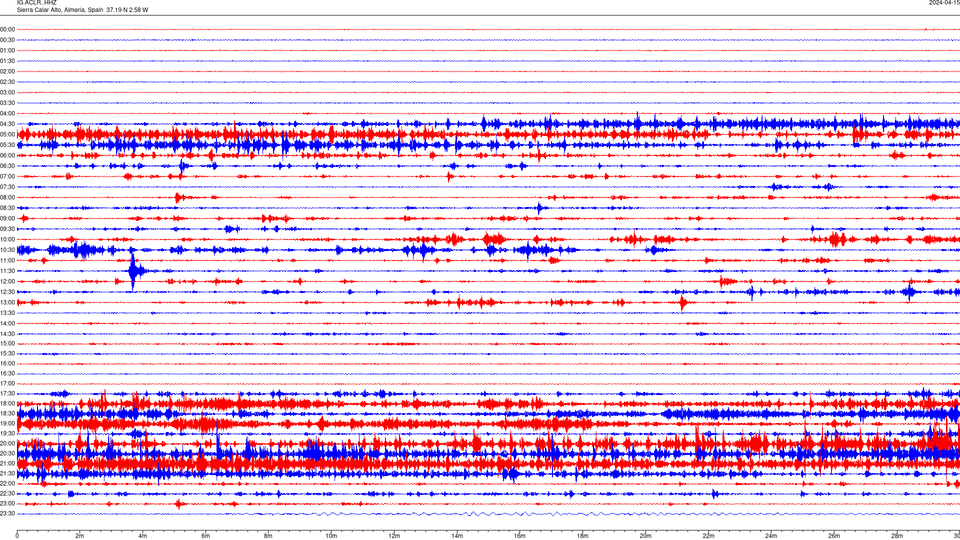Click the 4m tick label on the axis
The height and width of the screenshot is (540, 960).
(143, 536)
